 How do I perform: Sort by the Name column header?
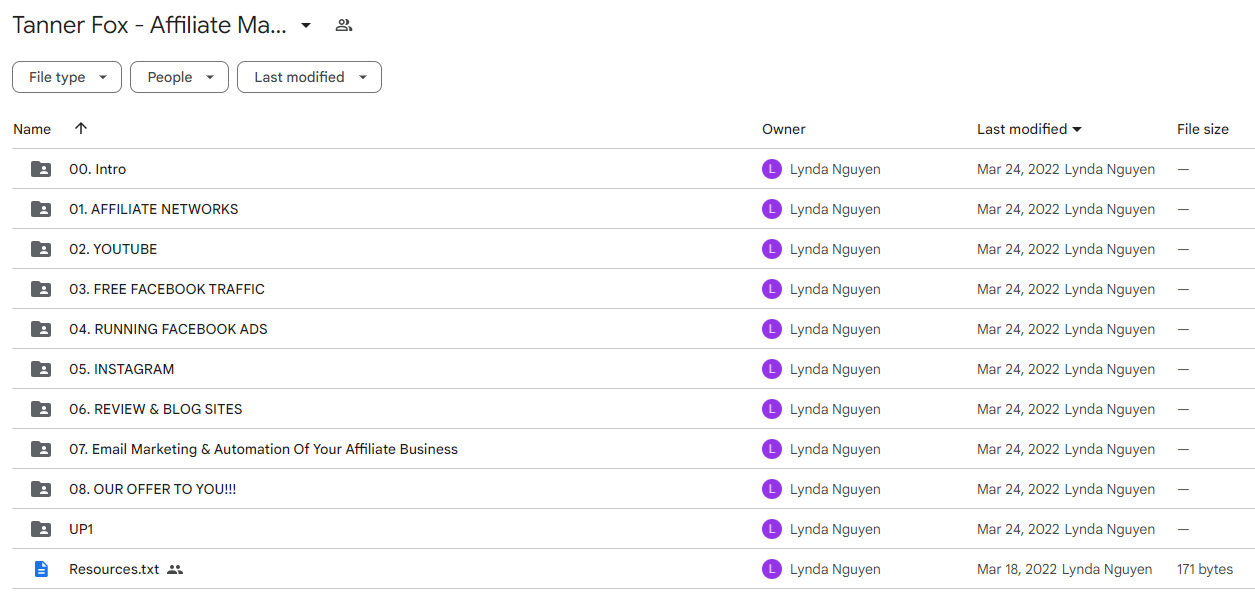32,129
